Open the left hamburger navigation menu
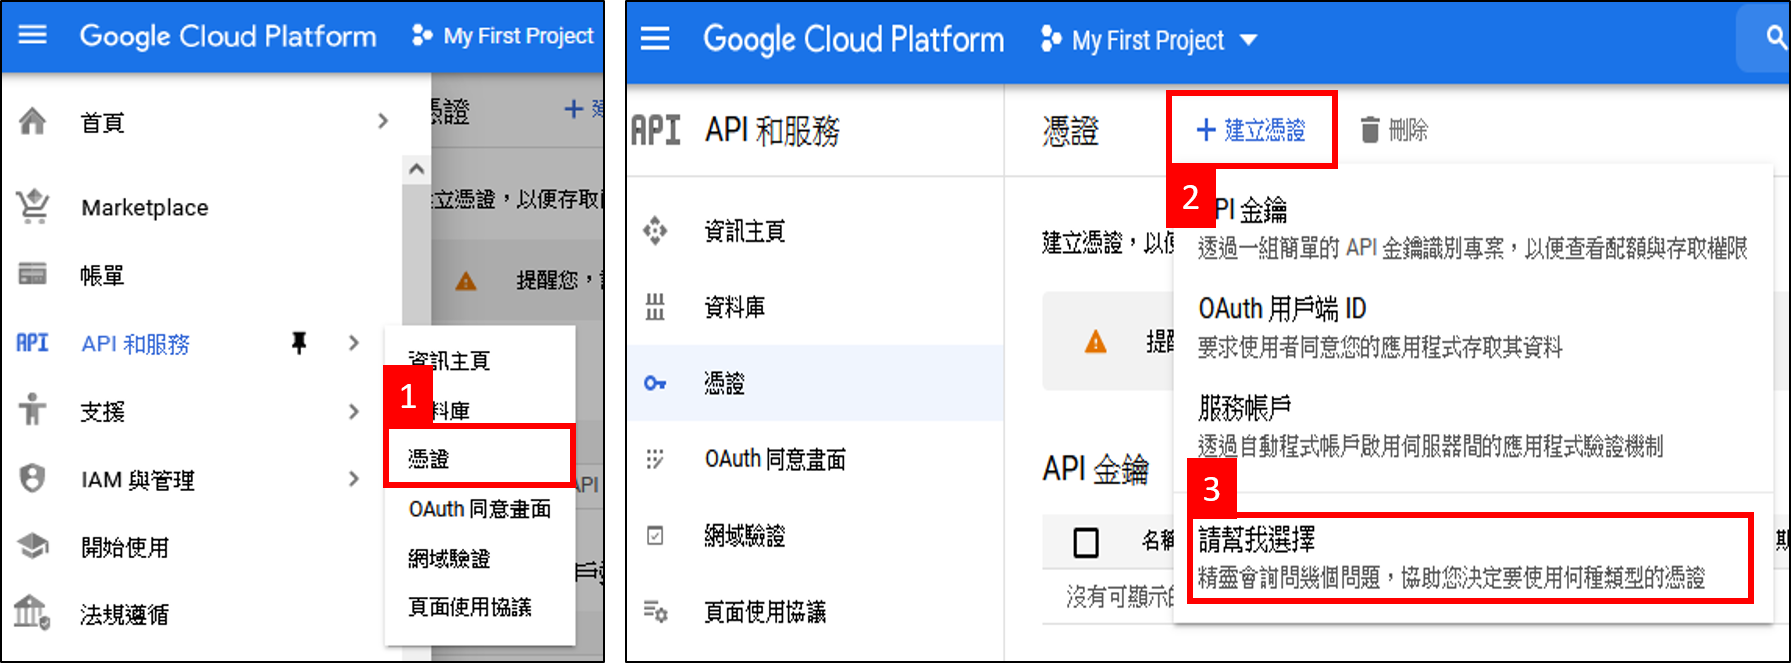 point(33,35)
